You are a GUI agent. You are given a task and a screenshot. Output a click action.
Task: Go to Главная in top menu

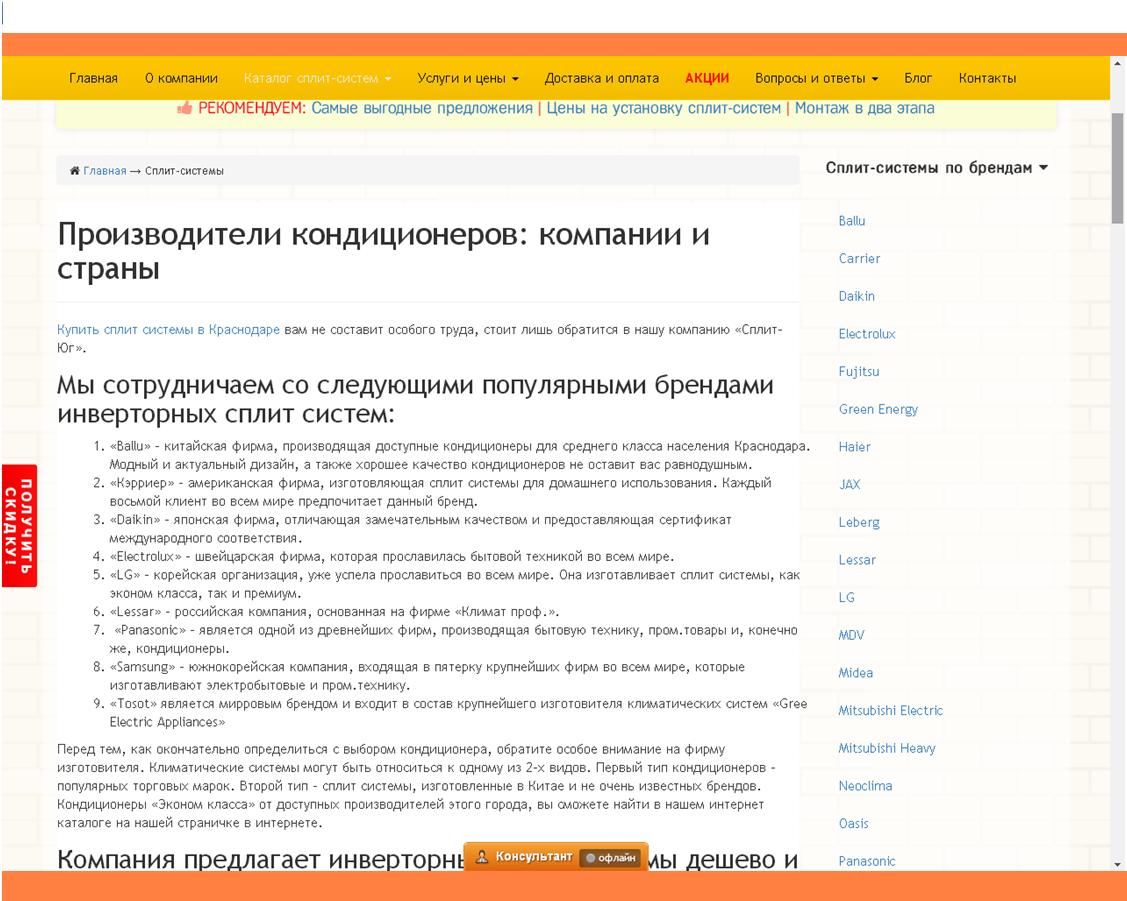(x=93, y=78)
